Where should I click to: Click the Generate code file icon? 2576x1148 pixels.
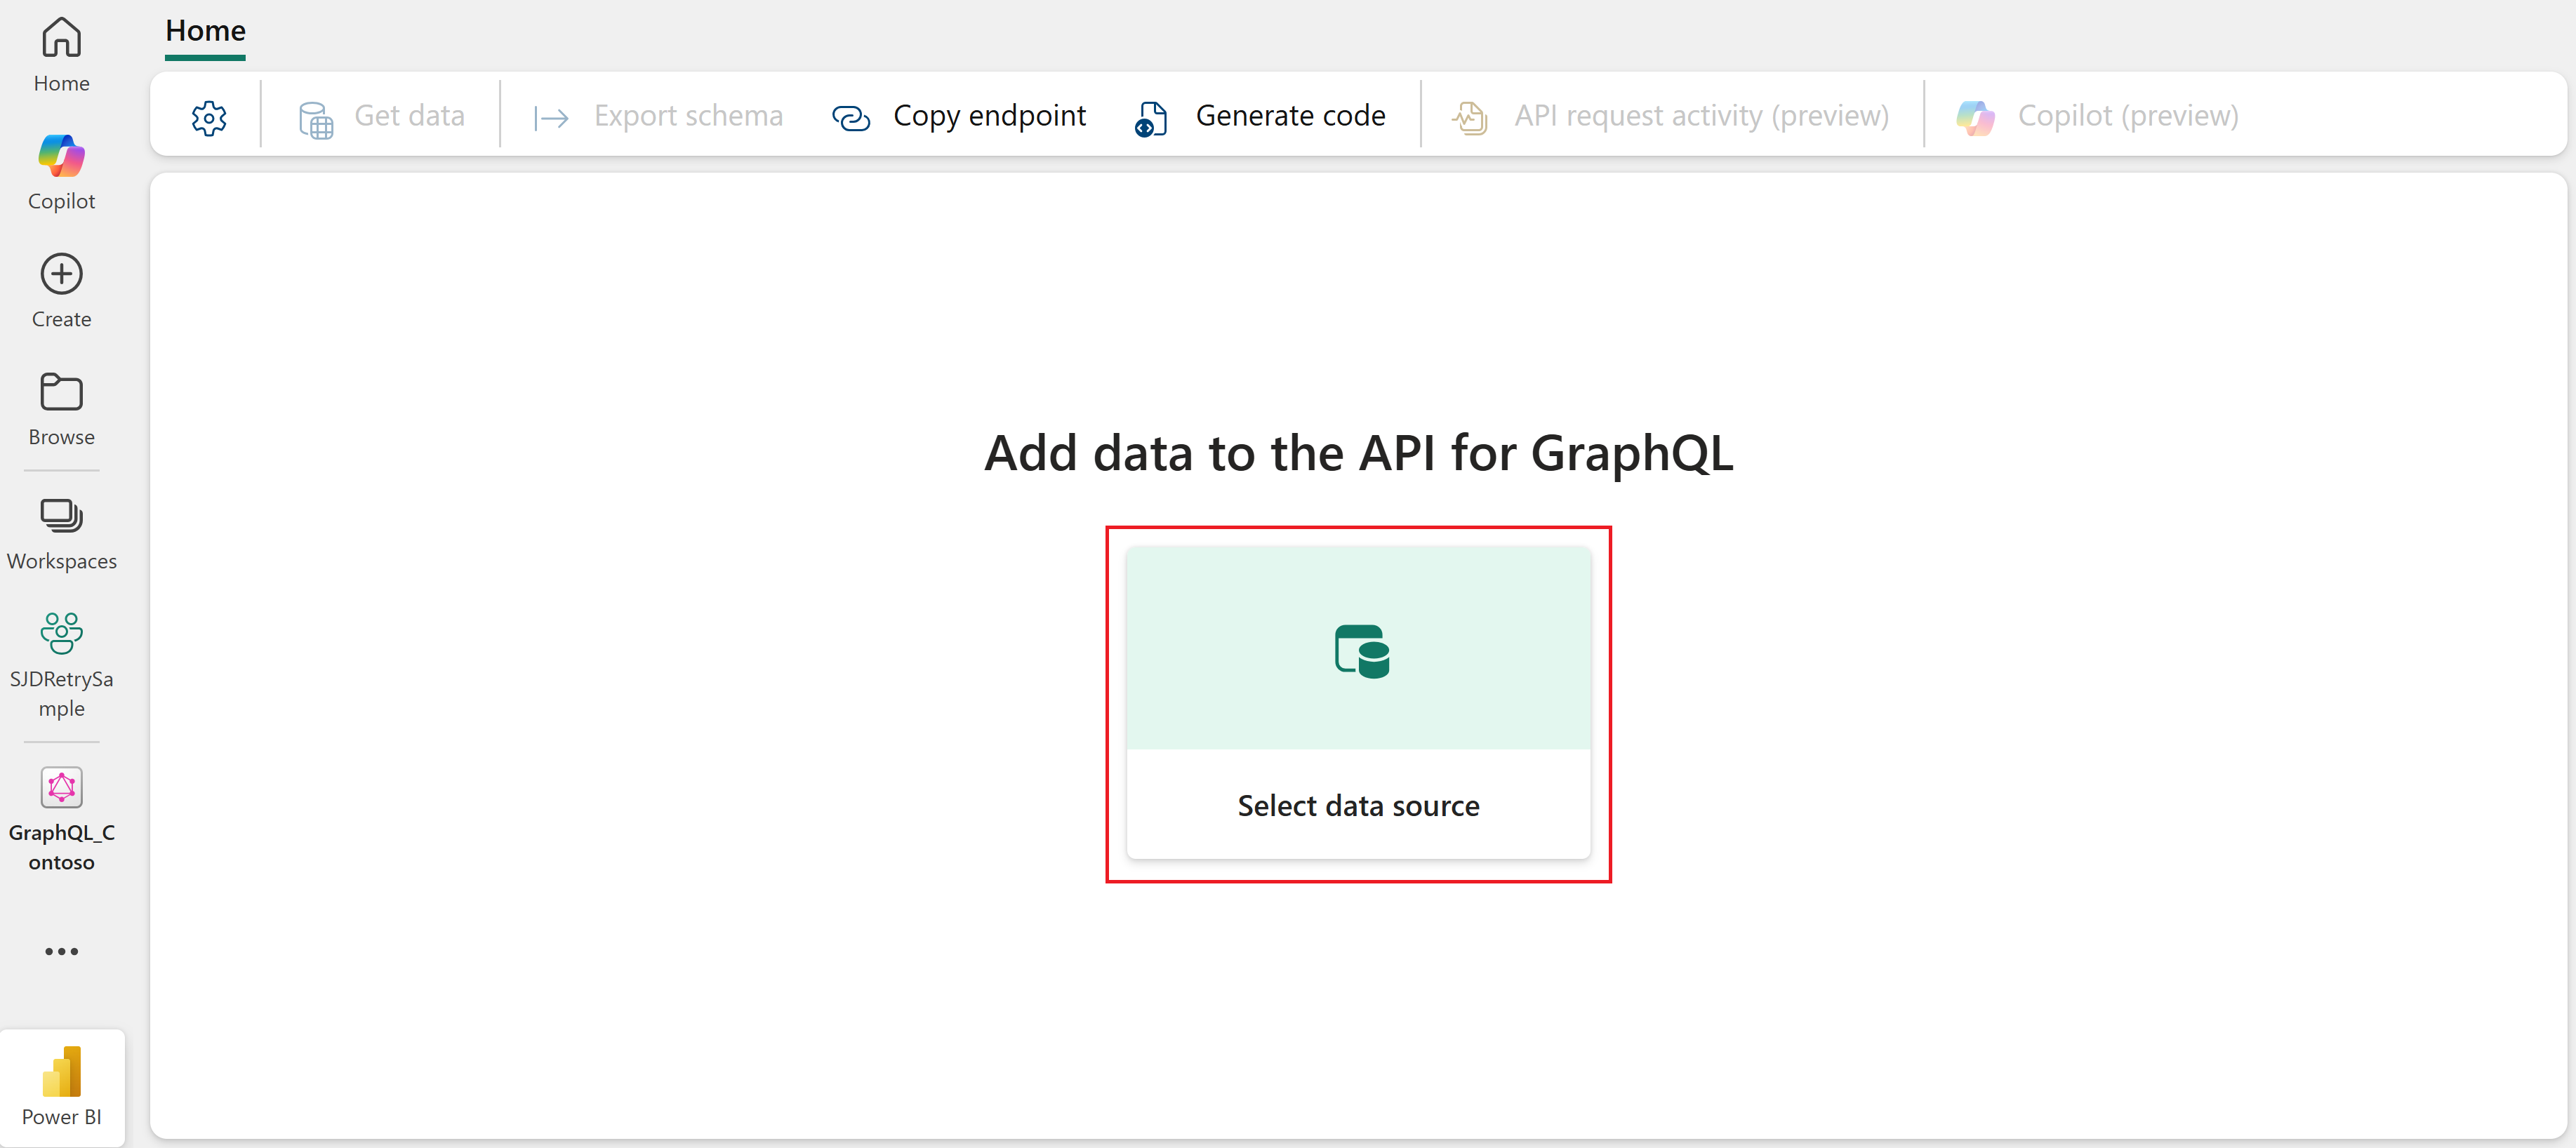tap(1151, 118)
